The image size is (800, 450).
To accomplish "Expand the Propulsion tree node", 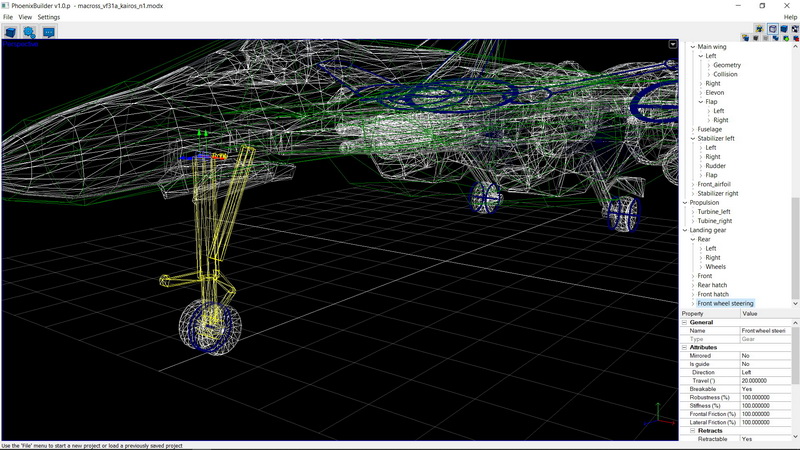I will (686, 203).
